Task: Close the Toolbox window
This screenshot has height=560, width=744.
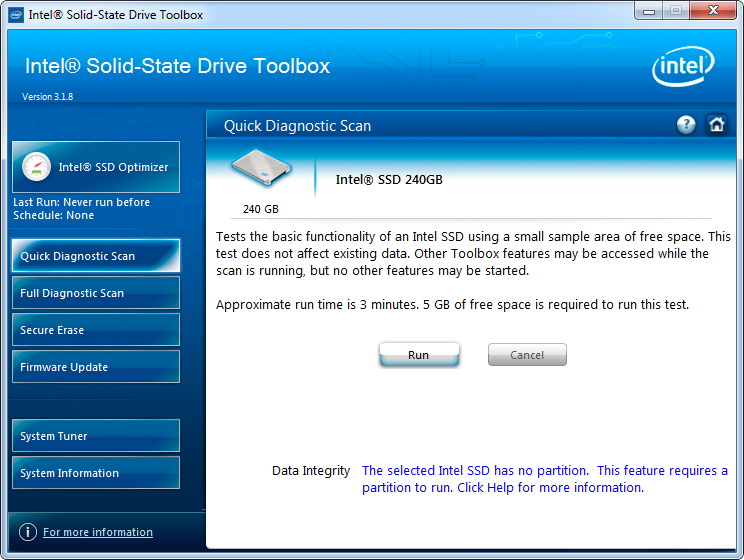Action: 713,11
